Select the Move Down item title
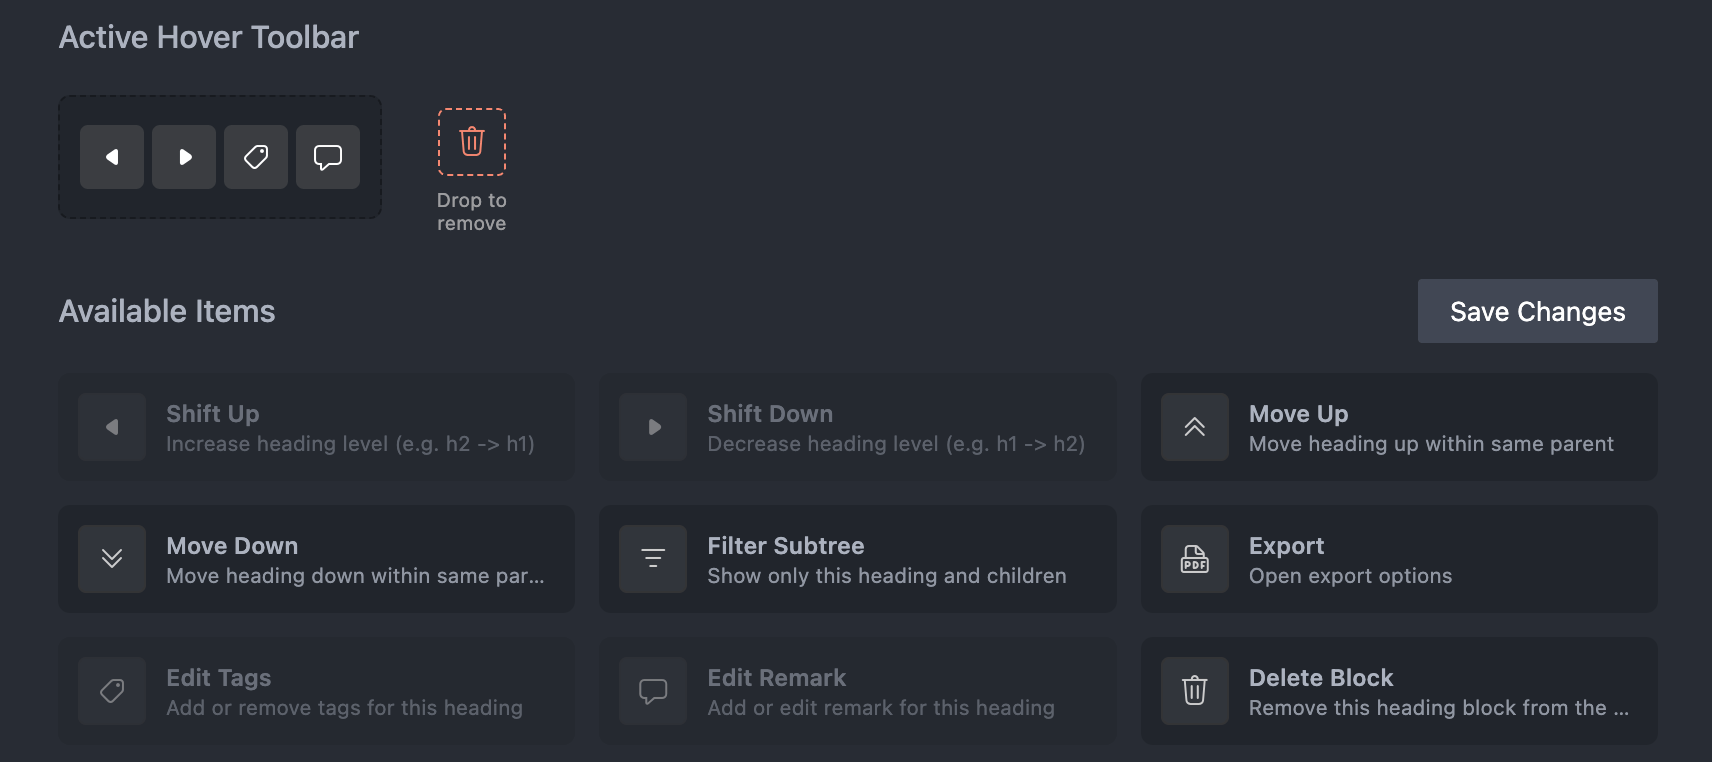This screenshot has width=1712, height=762. pos(232,546)
